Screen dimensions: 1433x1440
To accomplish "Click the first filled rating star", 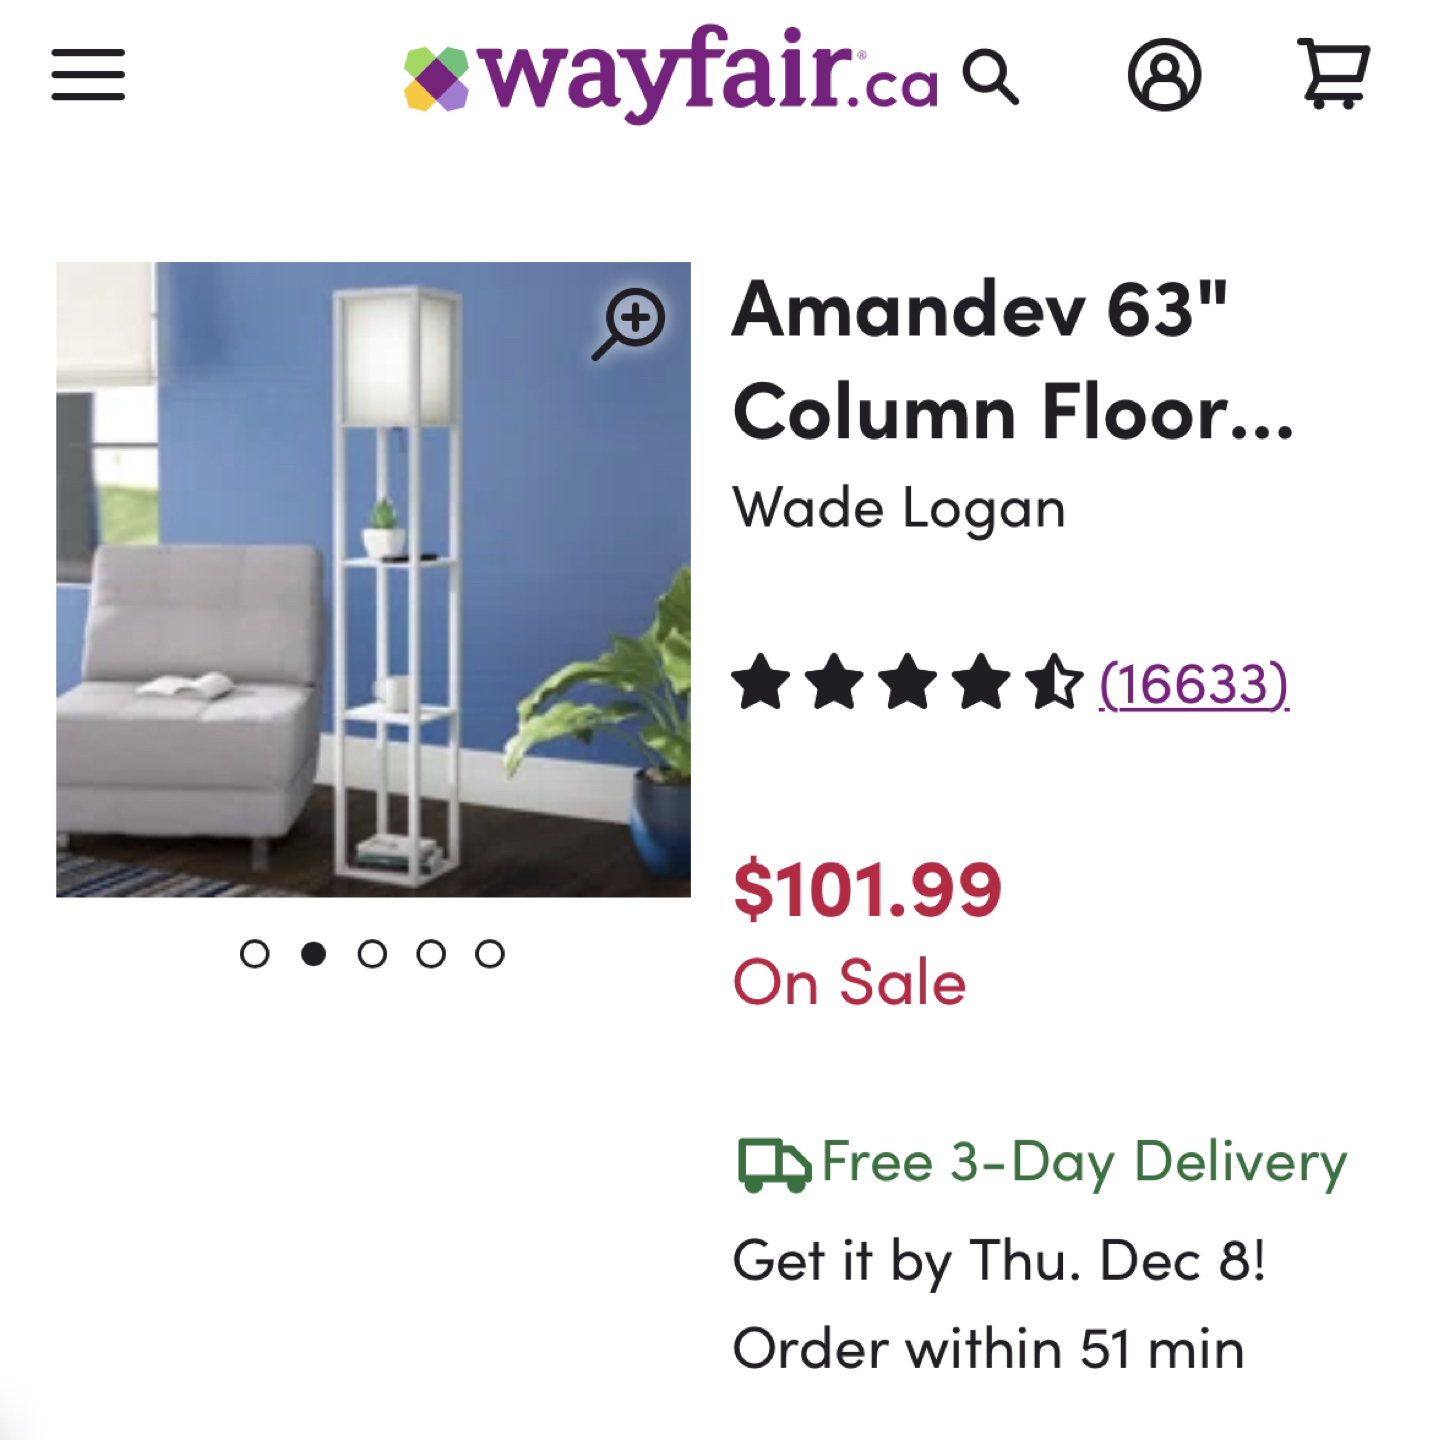I will click(761, 682).
